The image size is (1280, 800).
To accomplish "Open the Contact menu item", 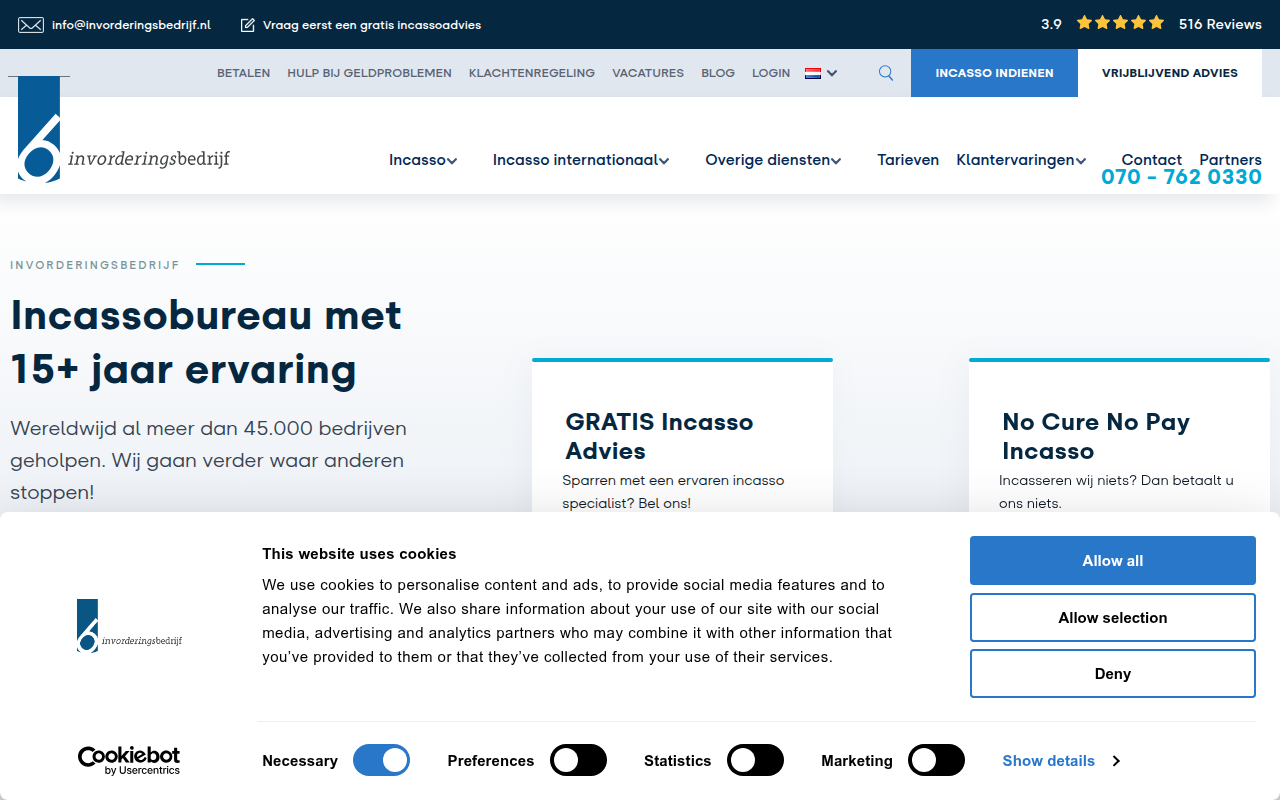I will tap(1152, 160).
